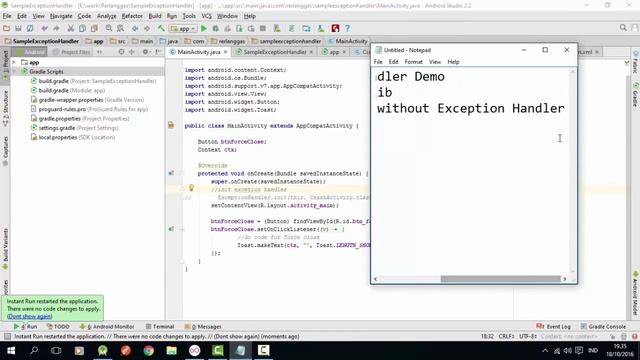Open the app run configuration dropdown
640x360 pixels.
tap(183, 29)
